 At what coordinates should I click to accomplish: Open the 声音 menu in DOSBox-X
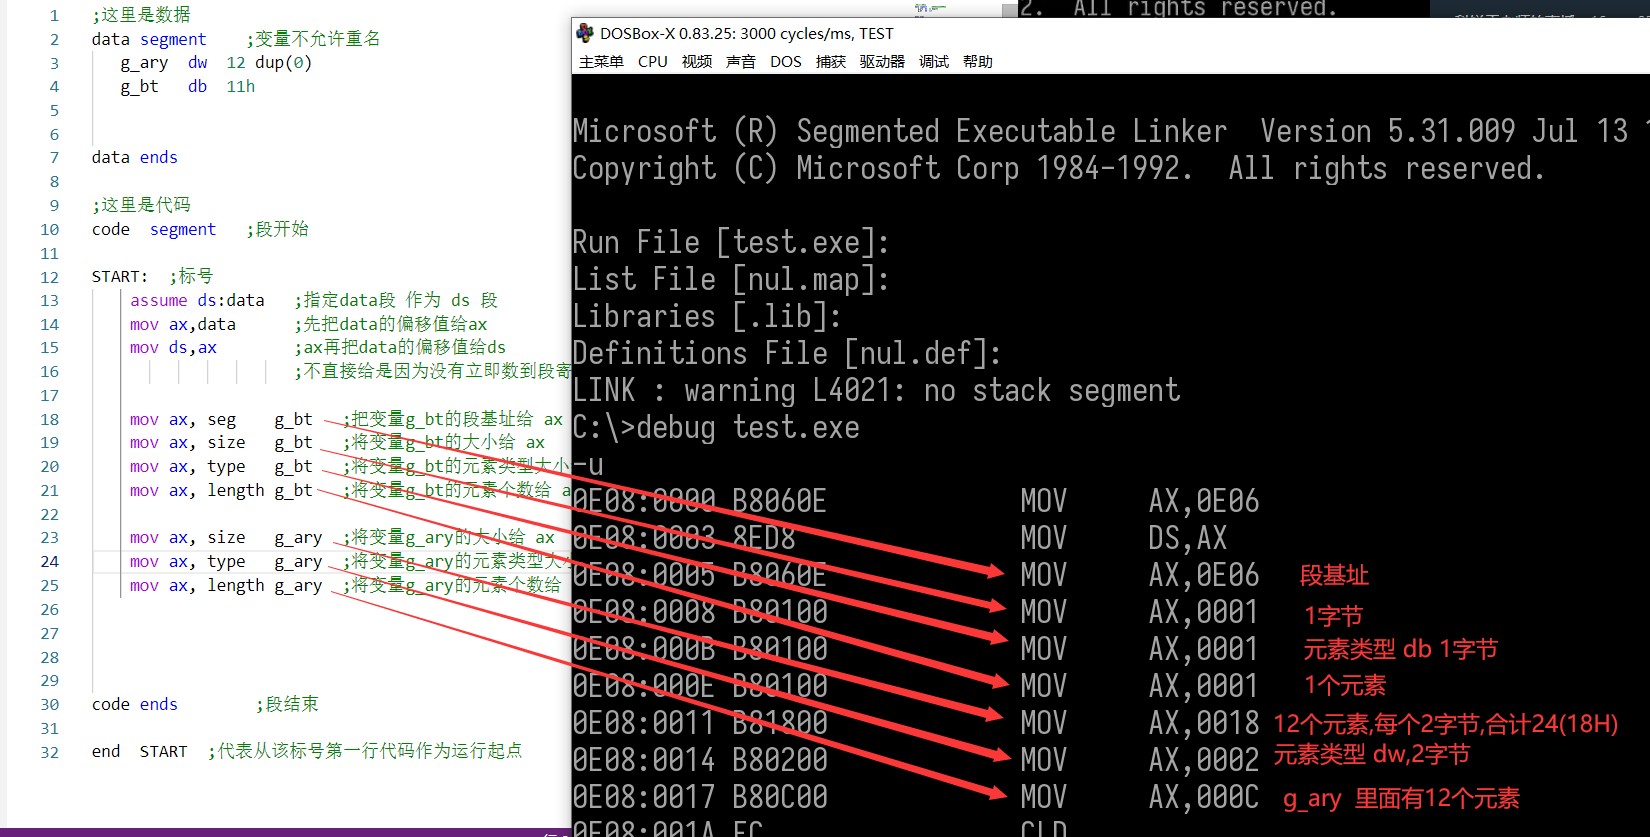(741, 62)
